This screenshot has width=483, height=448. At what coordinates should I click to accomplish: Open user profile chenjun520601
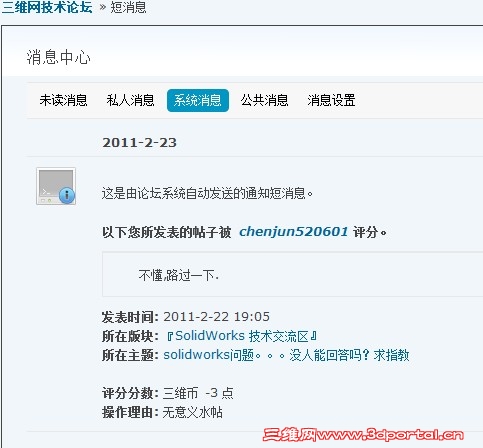(294, 232)
